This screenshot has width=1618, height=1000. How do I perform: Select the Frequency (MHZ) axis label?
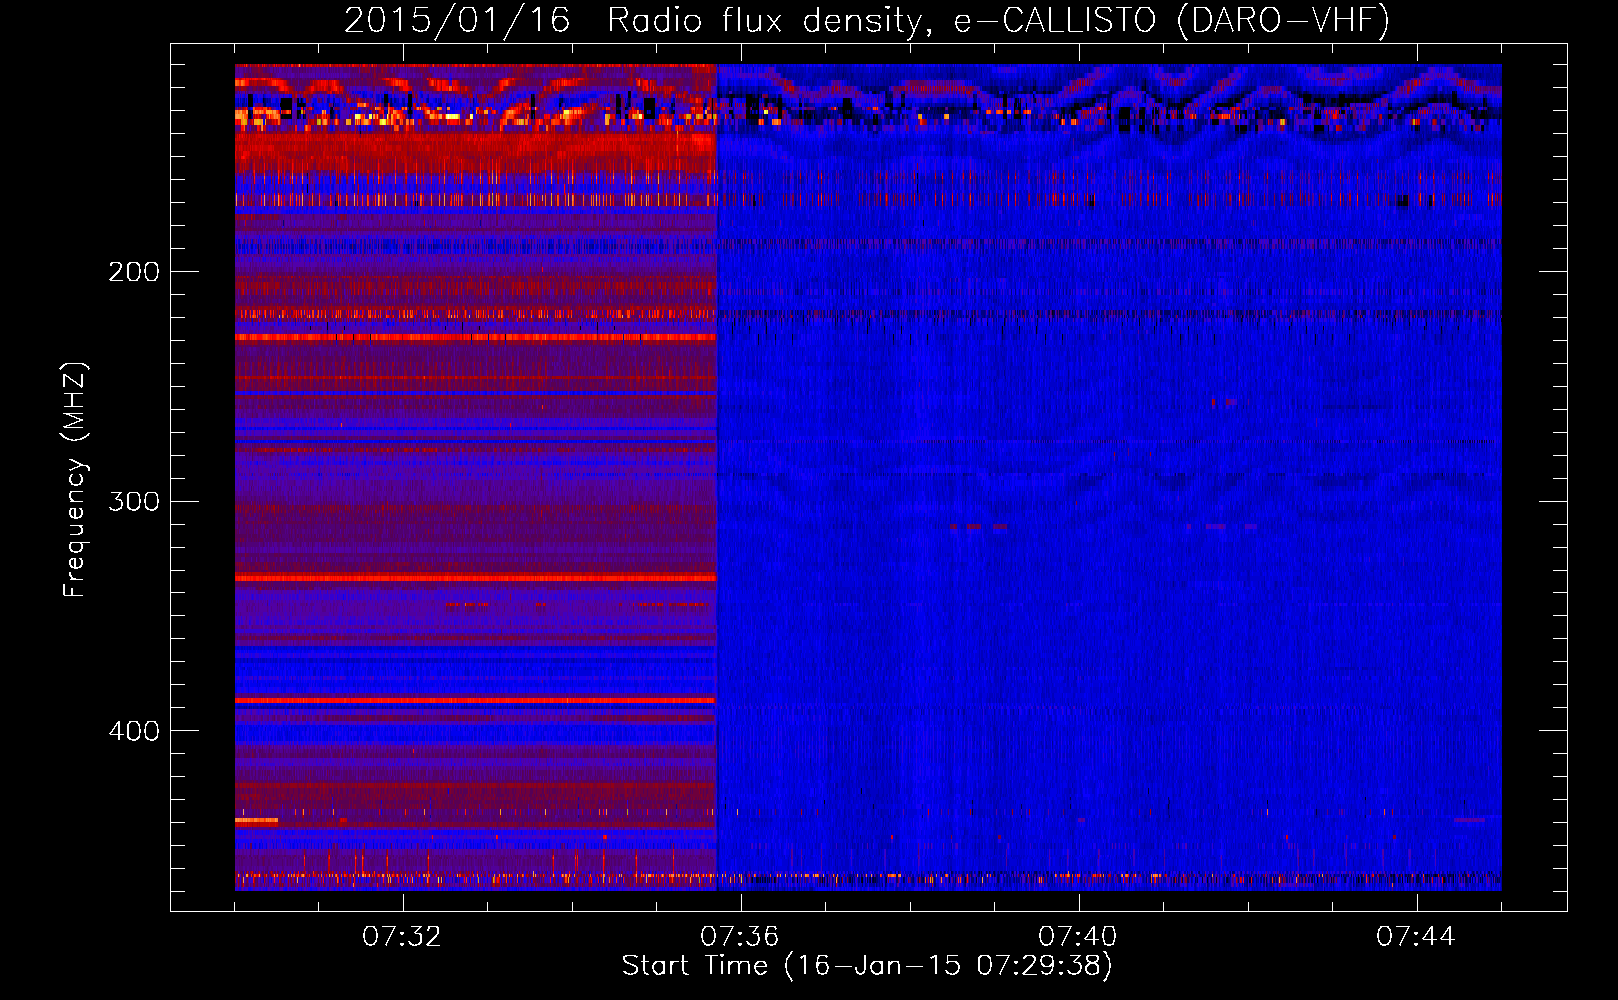pos(75,480)
